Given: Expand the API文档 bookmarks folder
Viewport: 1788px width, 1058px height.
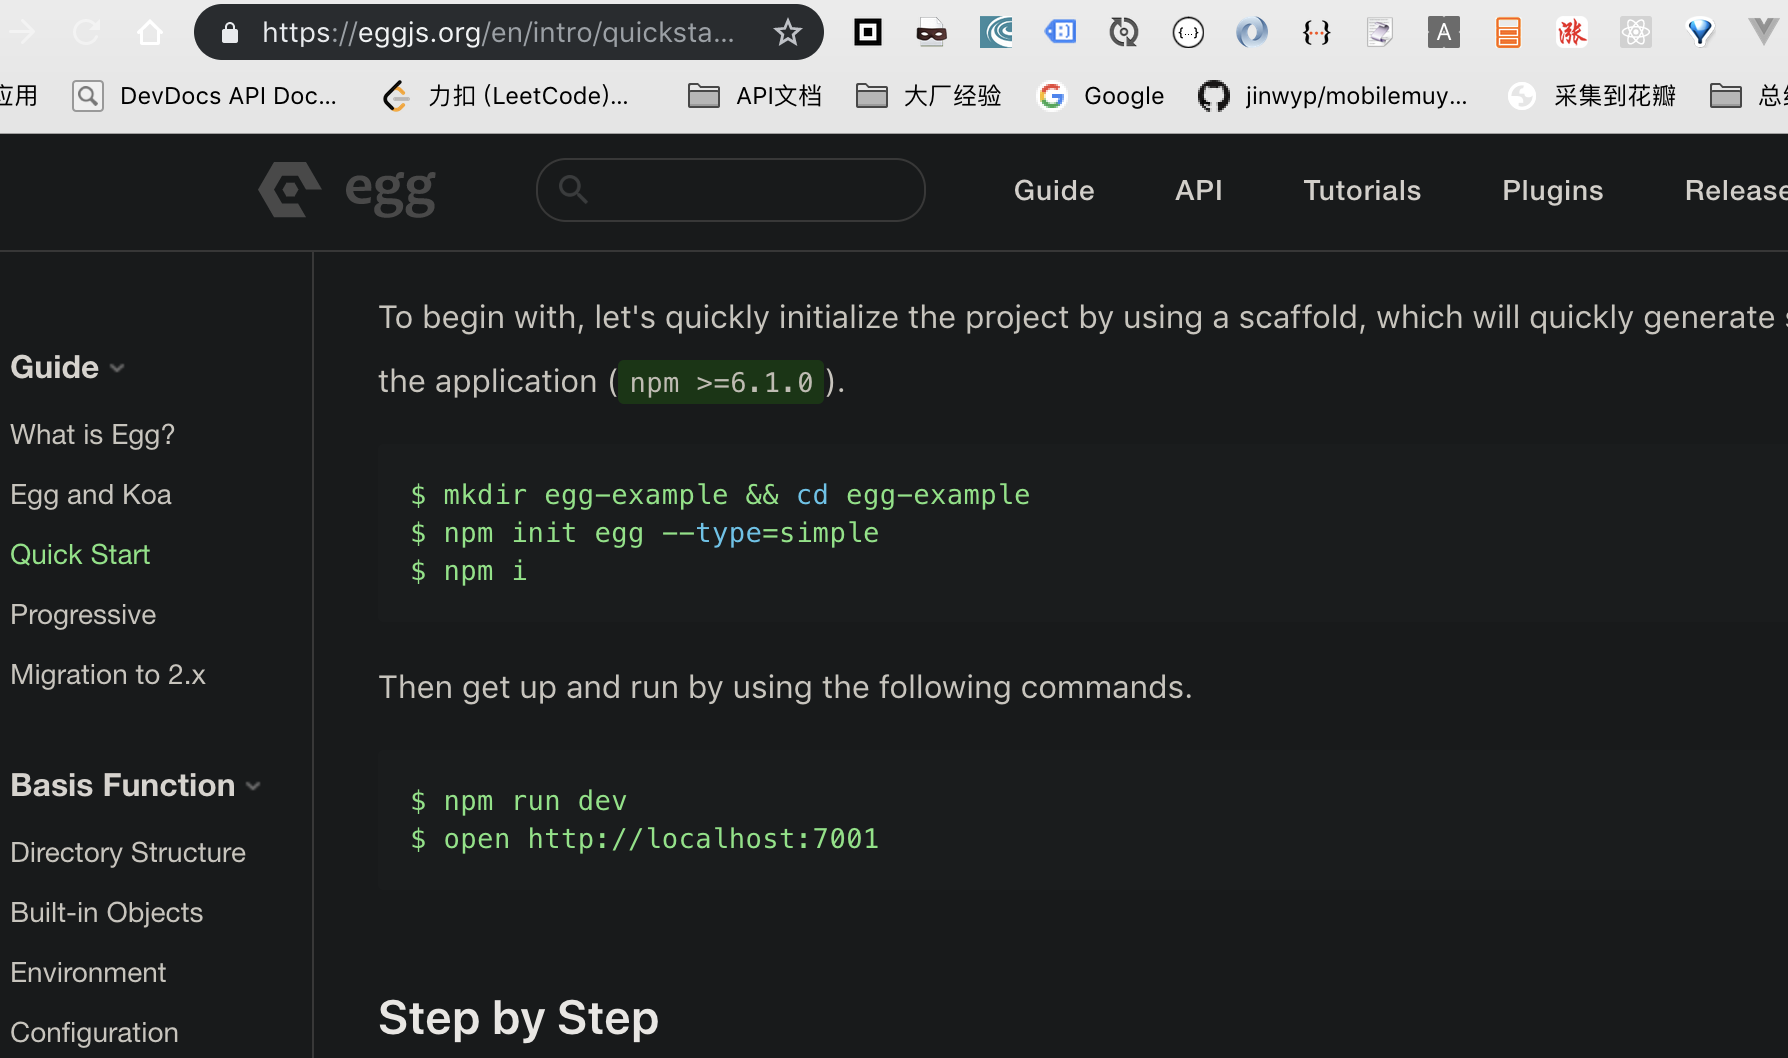Looking at the screenshot, I should tap(755, 96).
